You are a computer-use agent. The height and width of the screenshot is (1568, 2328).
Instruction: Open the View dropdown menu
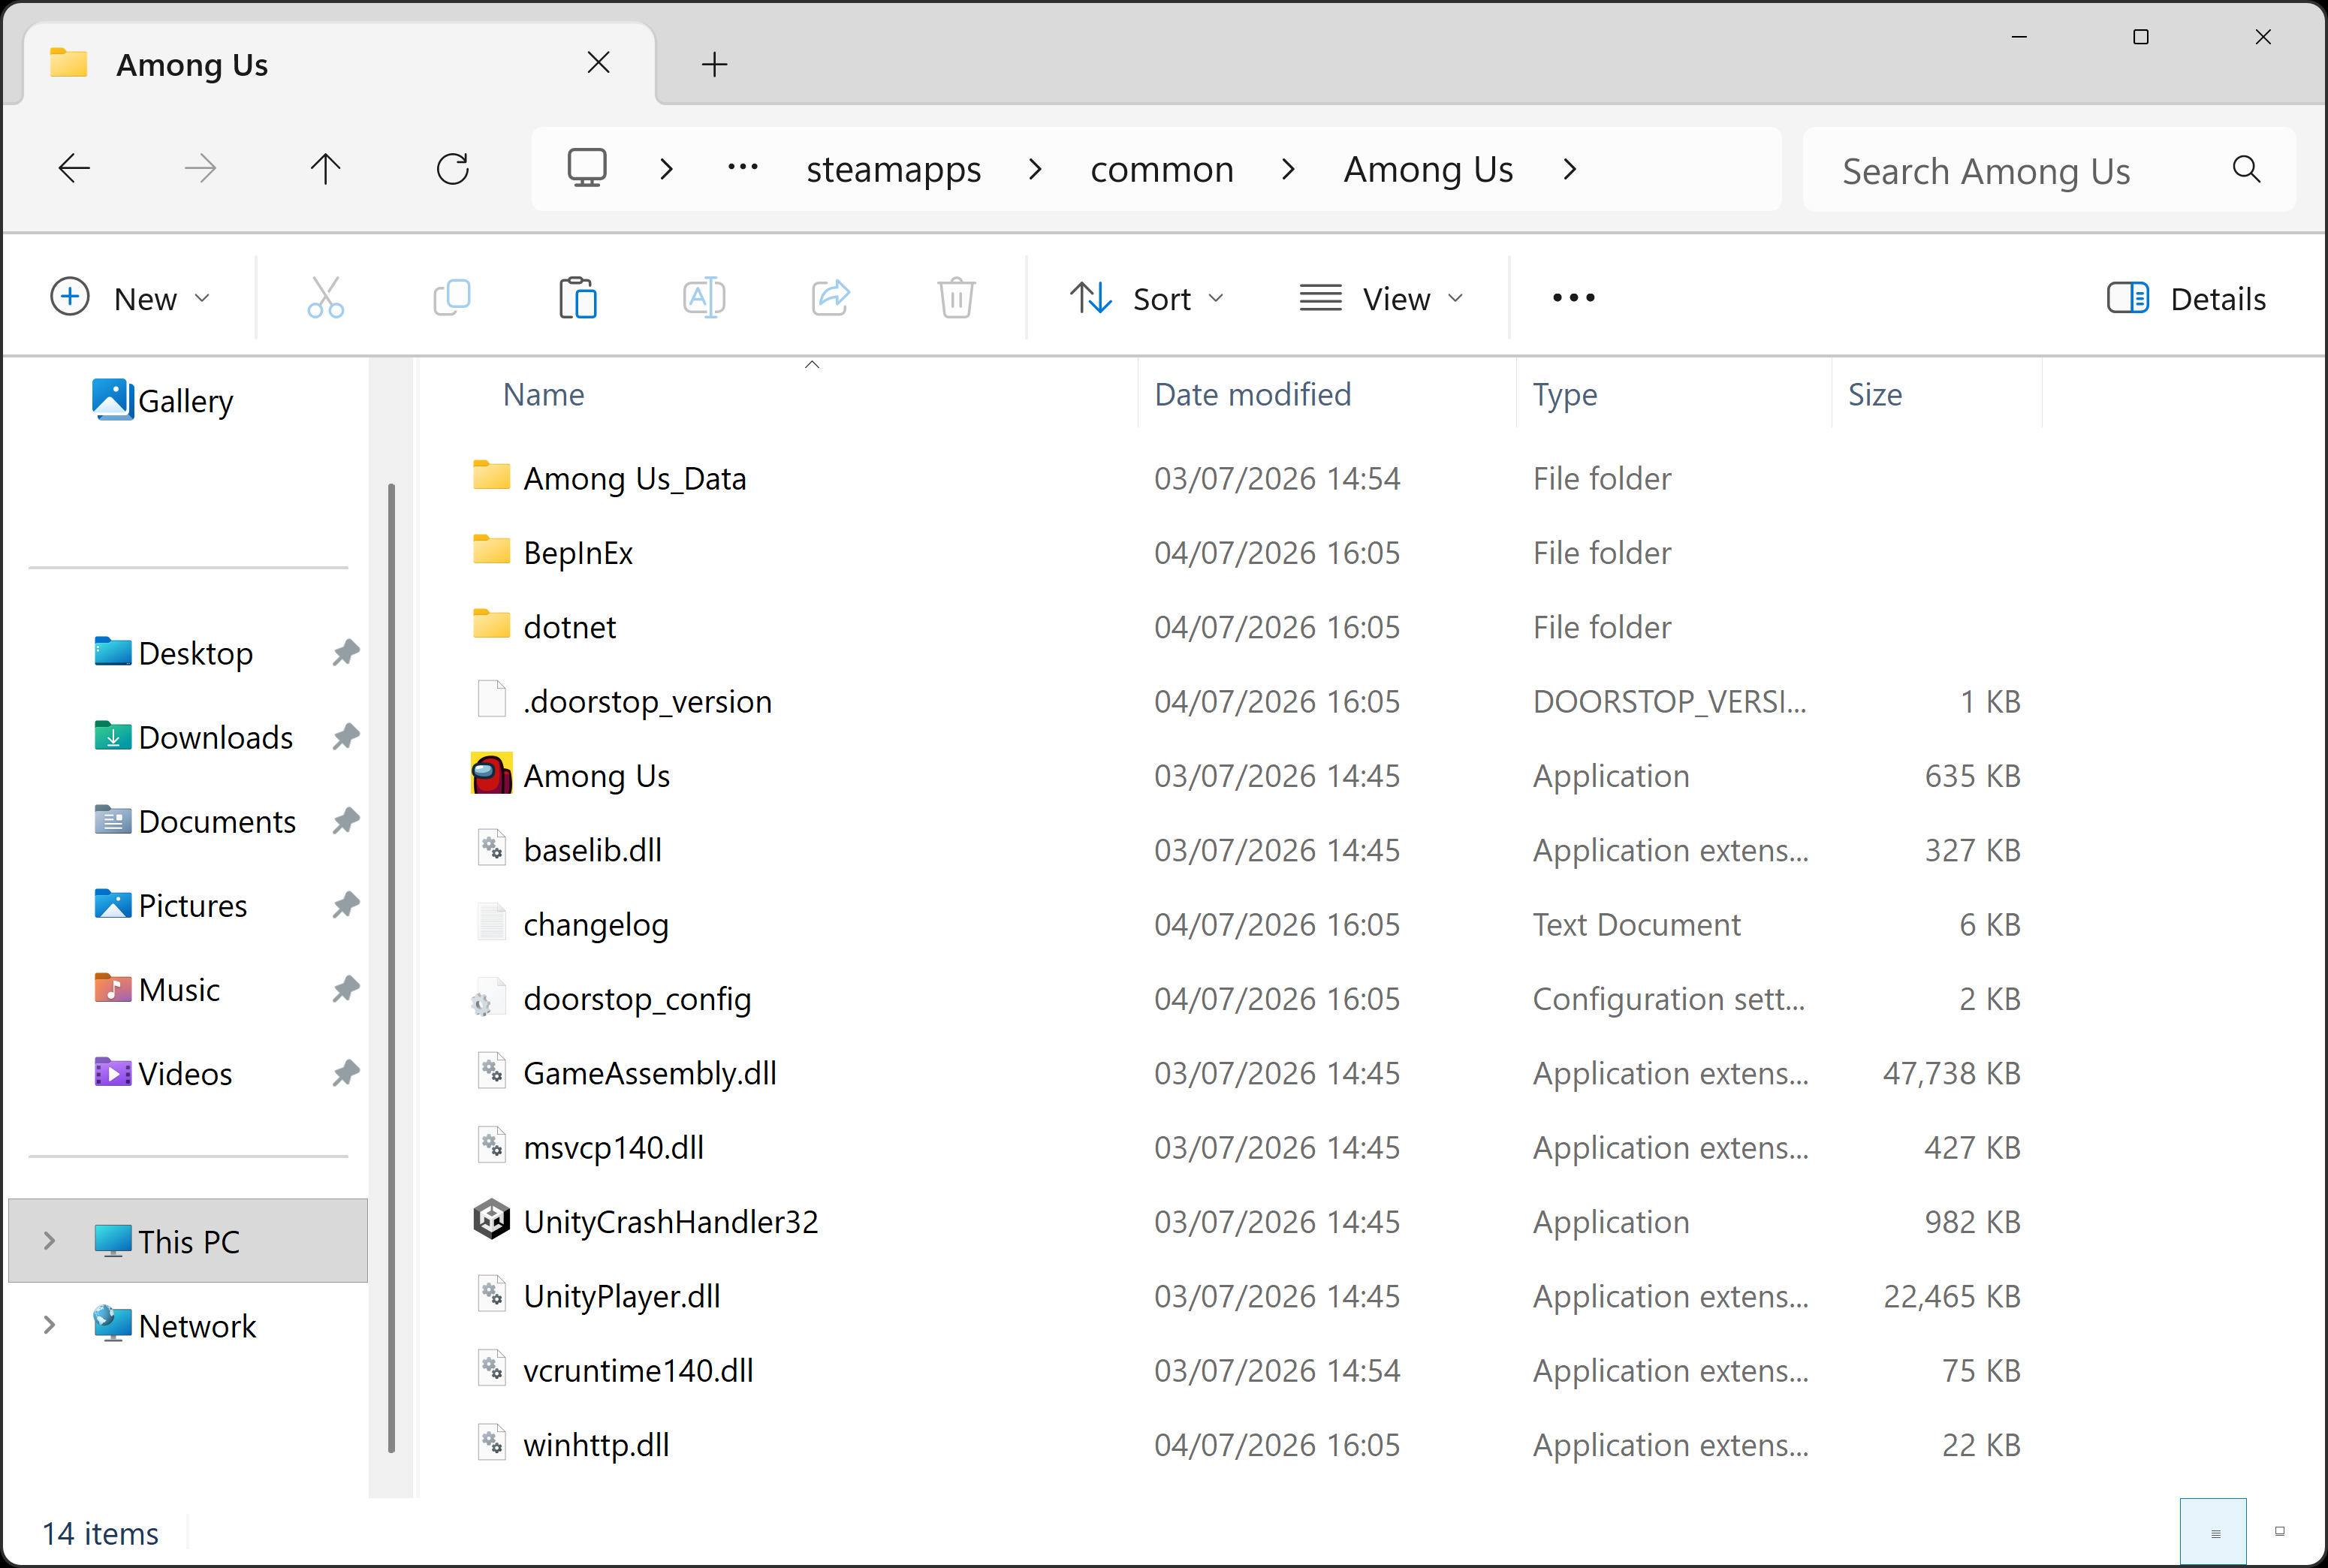point(1383,298)
